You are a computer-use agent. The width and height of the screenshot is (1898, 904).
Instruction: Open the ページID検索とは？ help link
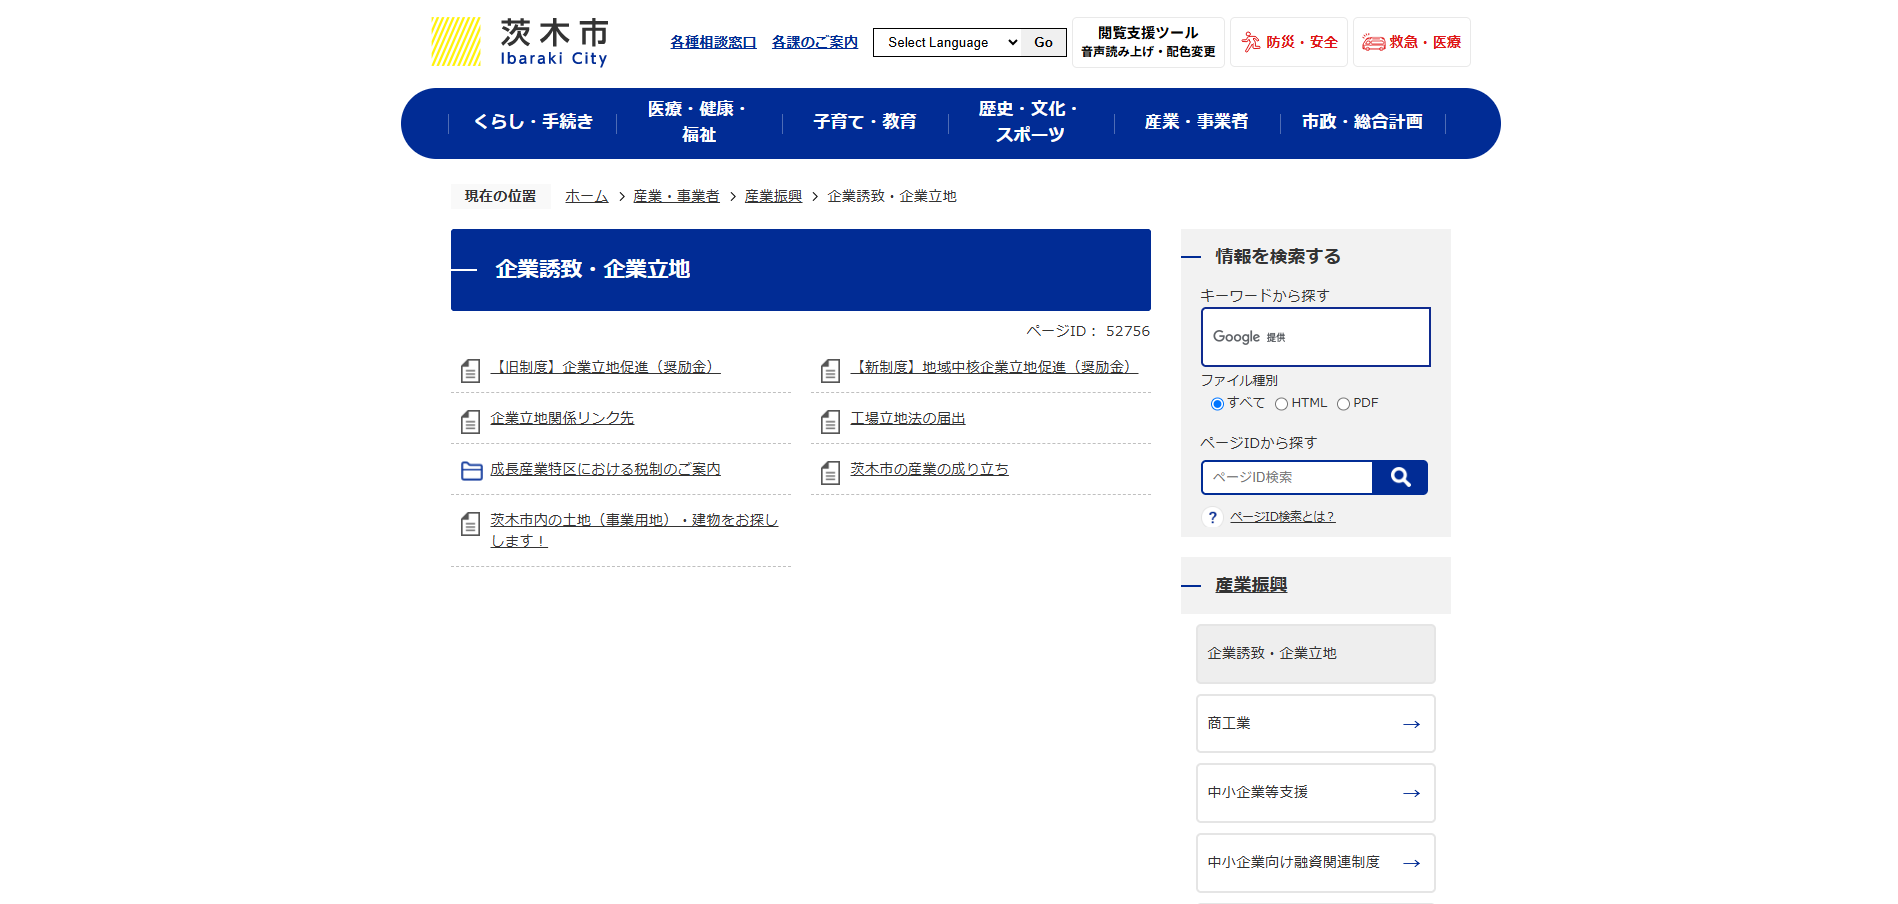coord(1282,517)
